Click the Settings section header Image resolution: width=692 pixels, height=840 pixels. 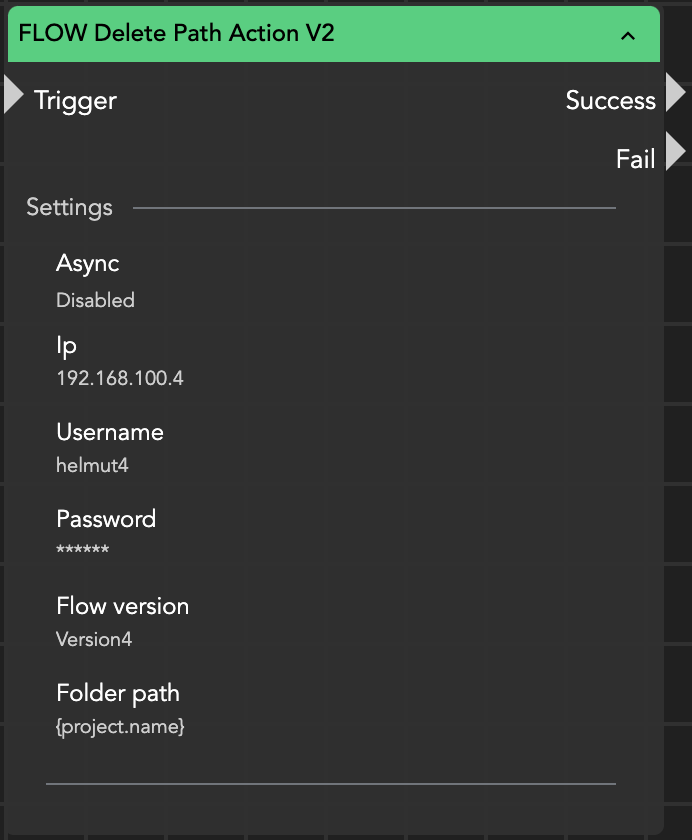click(x=69, y=208)
